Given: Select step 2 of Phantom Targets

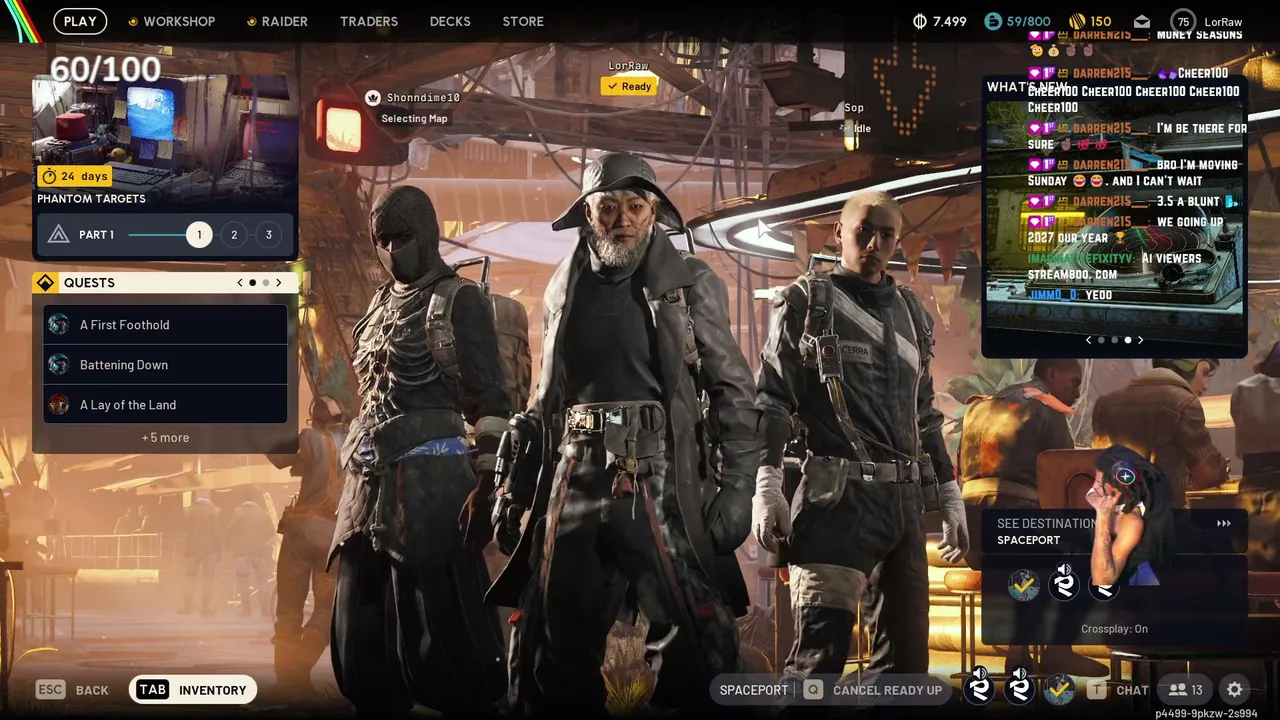Looking at the screenshot, I should coord(234,235).
